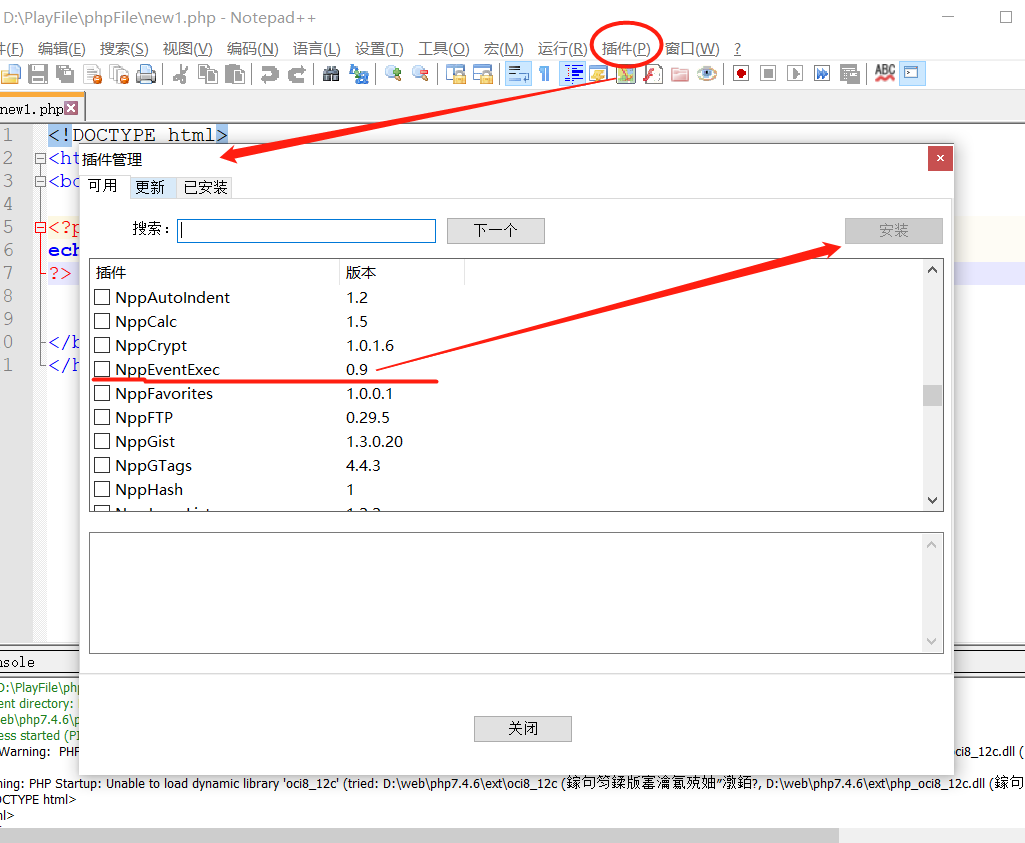Collapse the fold marker on line 3
The image size is (1025, 843).
point(40,181)
